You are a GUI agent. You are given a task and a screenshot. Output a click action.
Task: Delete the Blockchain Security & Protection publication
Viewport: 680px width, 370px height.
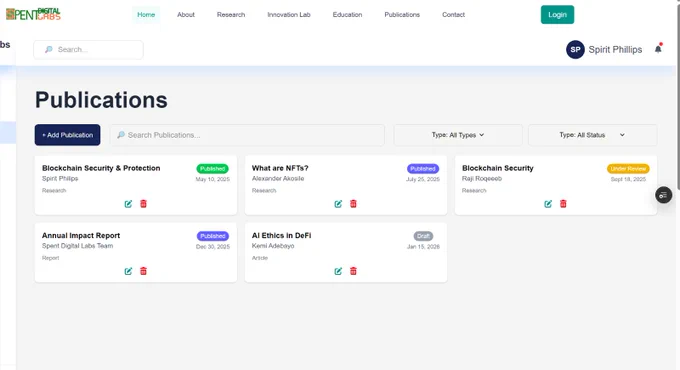click(144, 204)
